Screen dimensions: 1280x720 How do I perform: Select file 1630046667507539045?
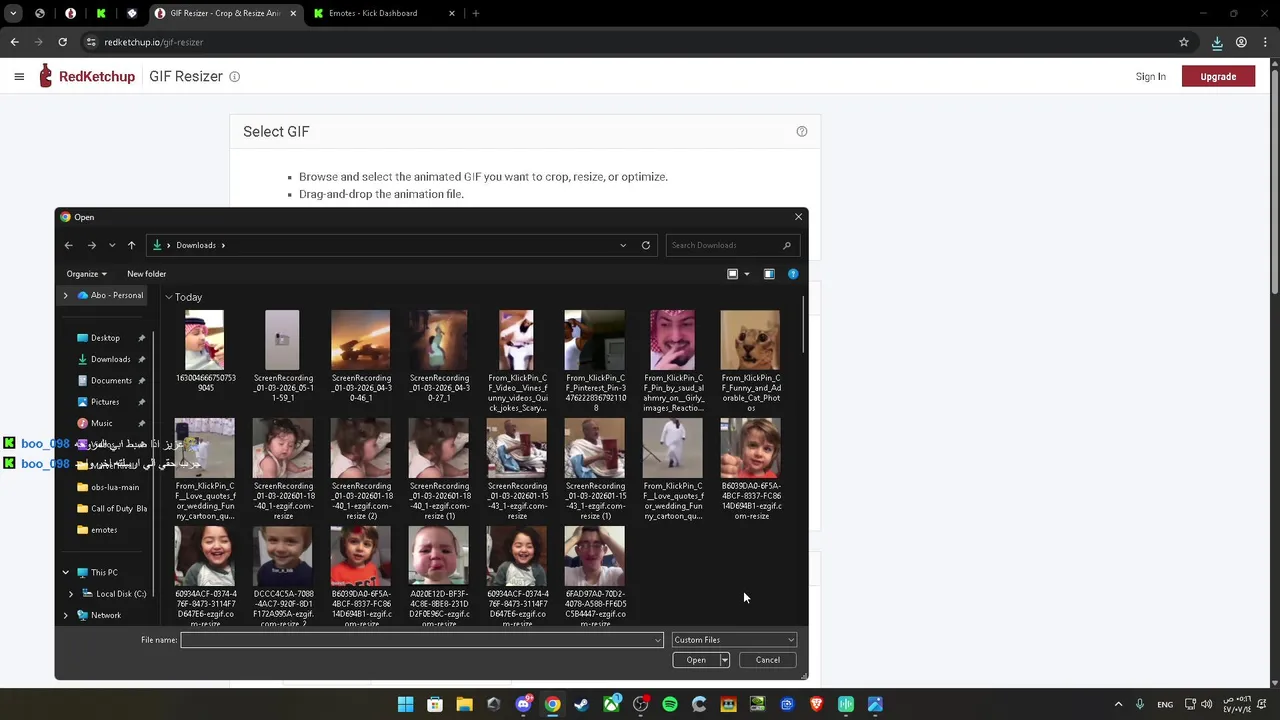pyautogui.click(x=205, y=351)
